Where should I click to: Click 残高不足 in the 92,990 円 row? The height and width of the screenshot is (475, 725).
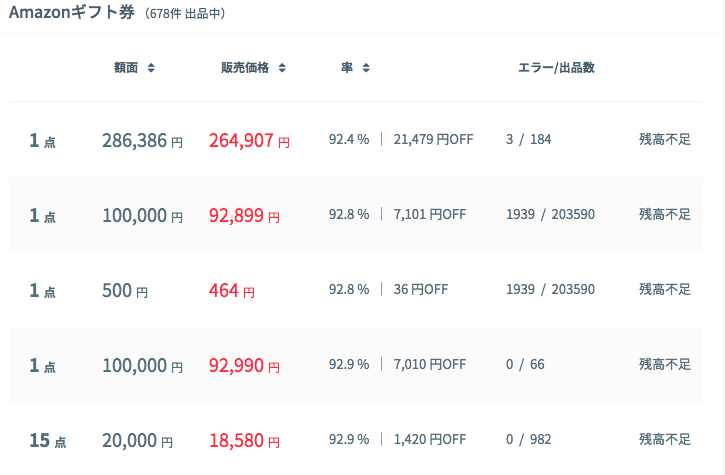(x=665, y=364)
